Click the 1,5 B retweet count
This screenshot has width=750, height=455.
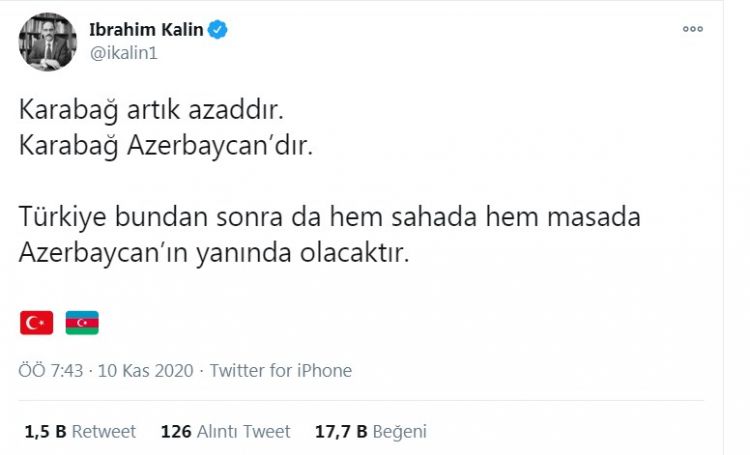pos(44,432)
